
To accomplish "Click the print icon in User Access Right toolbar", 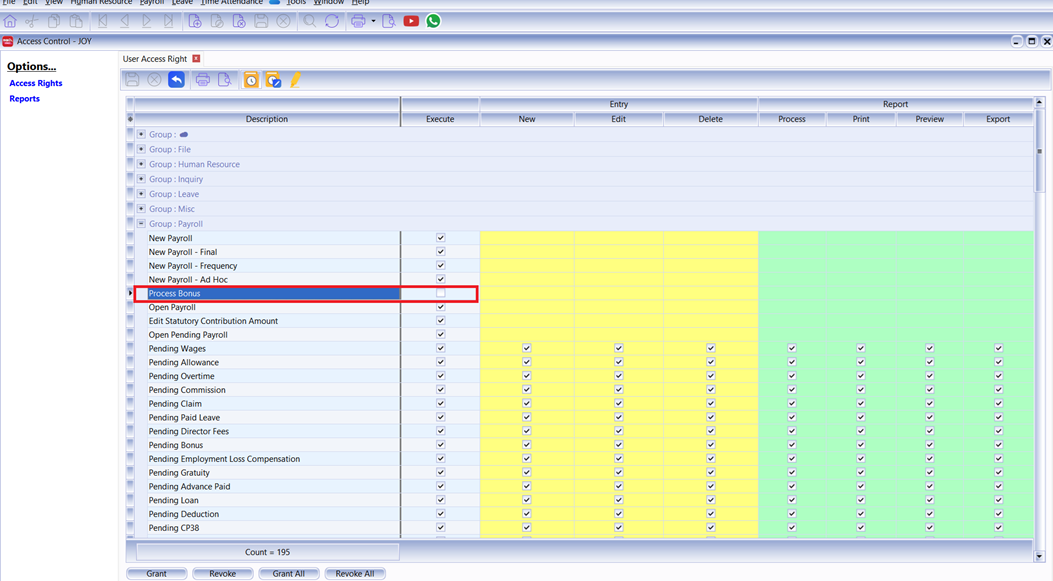I will click(x=203, y=80).
